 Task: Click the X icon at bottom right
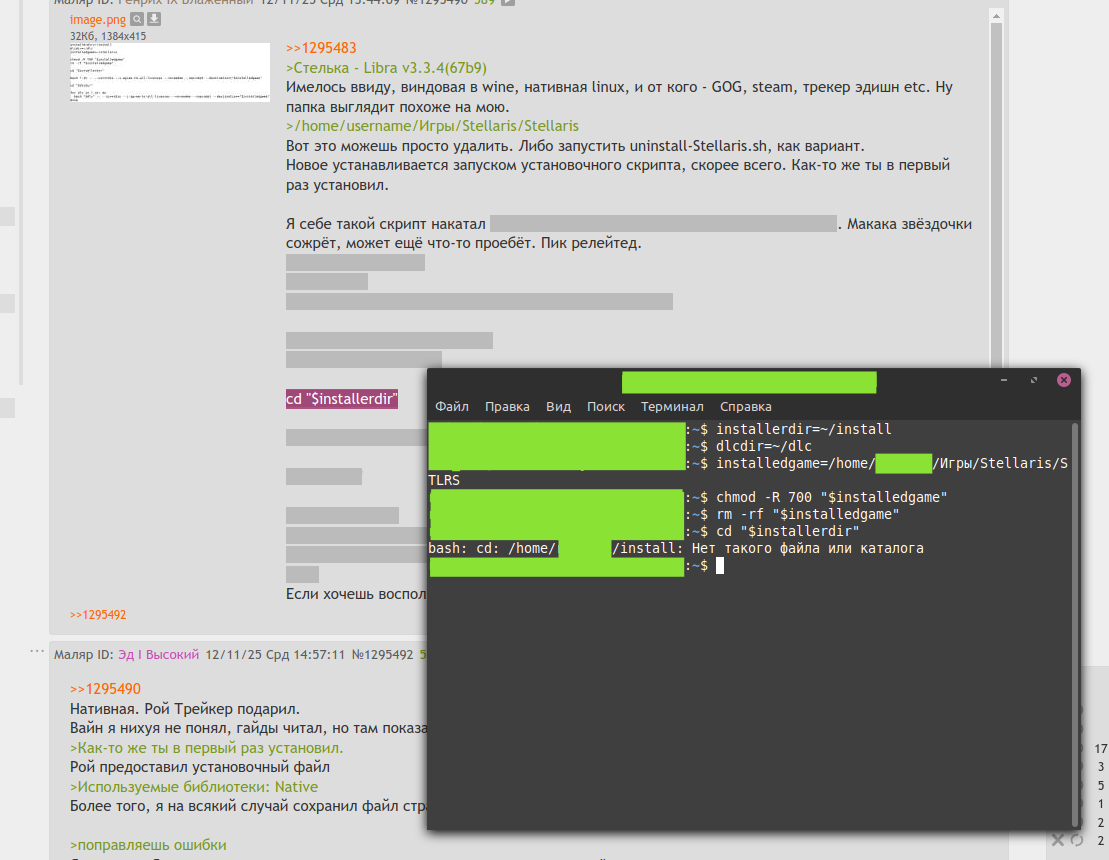pyautogui.click(x=1057, y=840)
